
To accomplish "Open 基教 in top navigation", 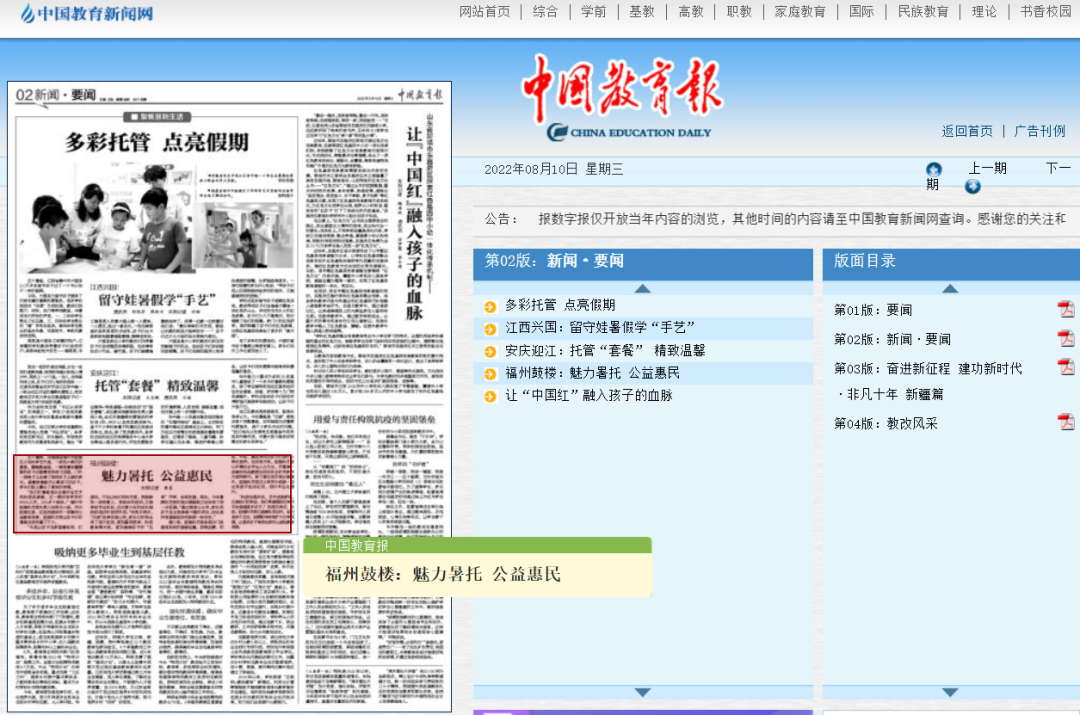I will (x=642, y=12).
